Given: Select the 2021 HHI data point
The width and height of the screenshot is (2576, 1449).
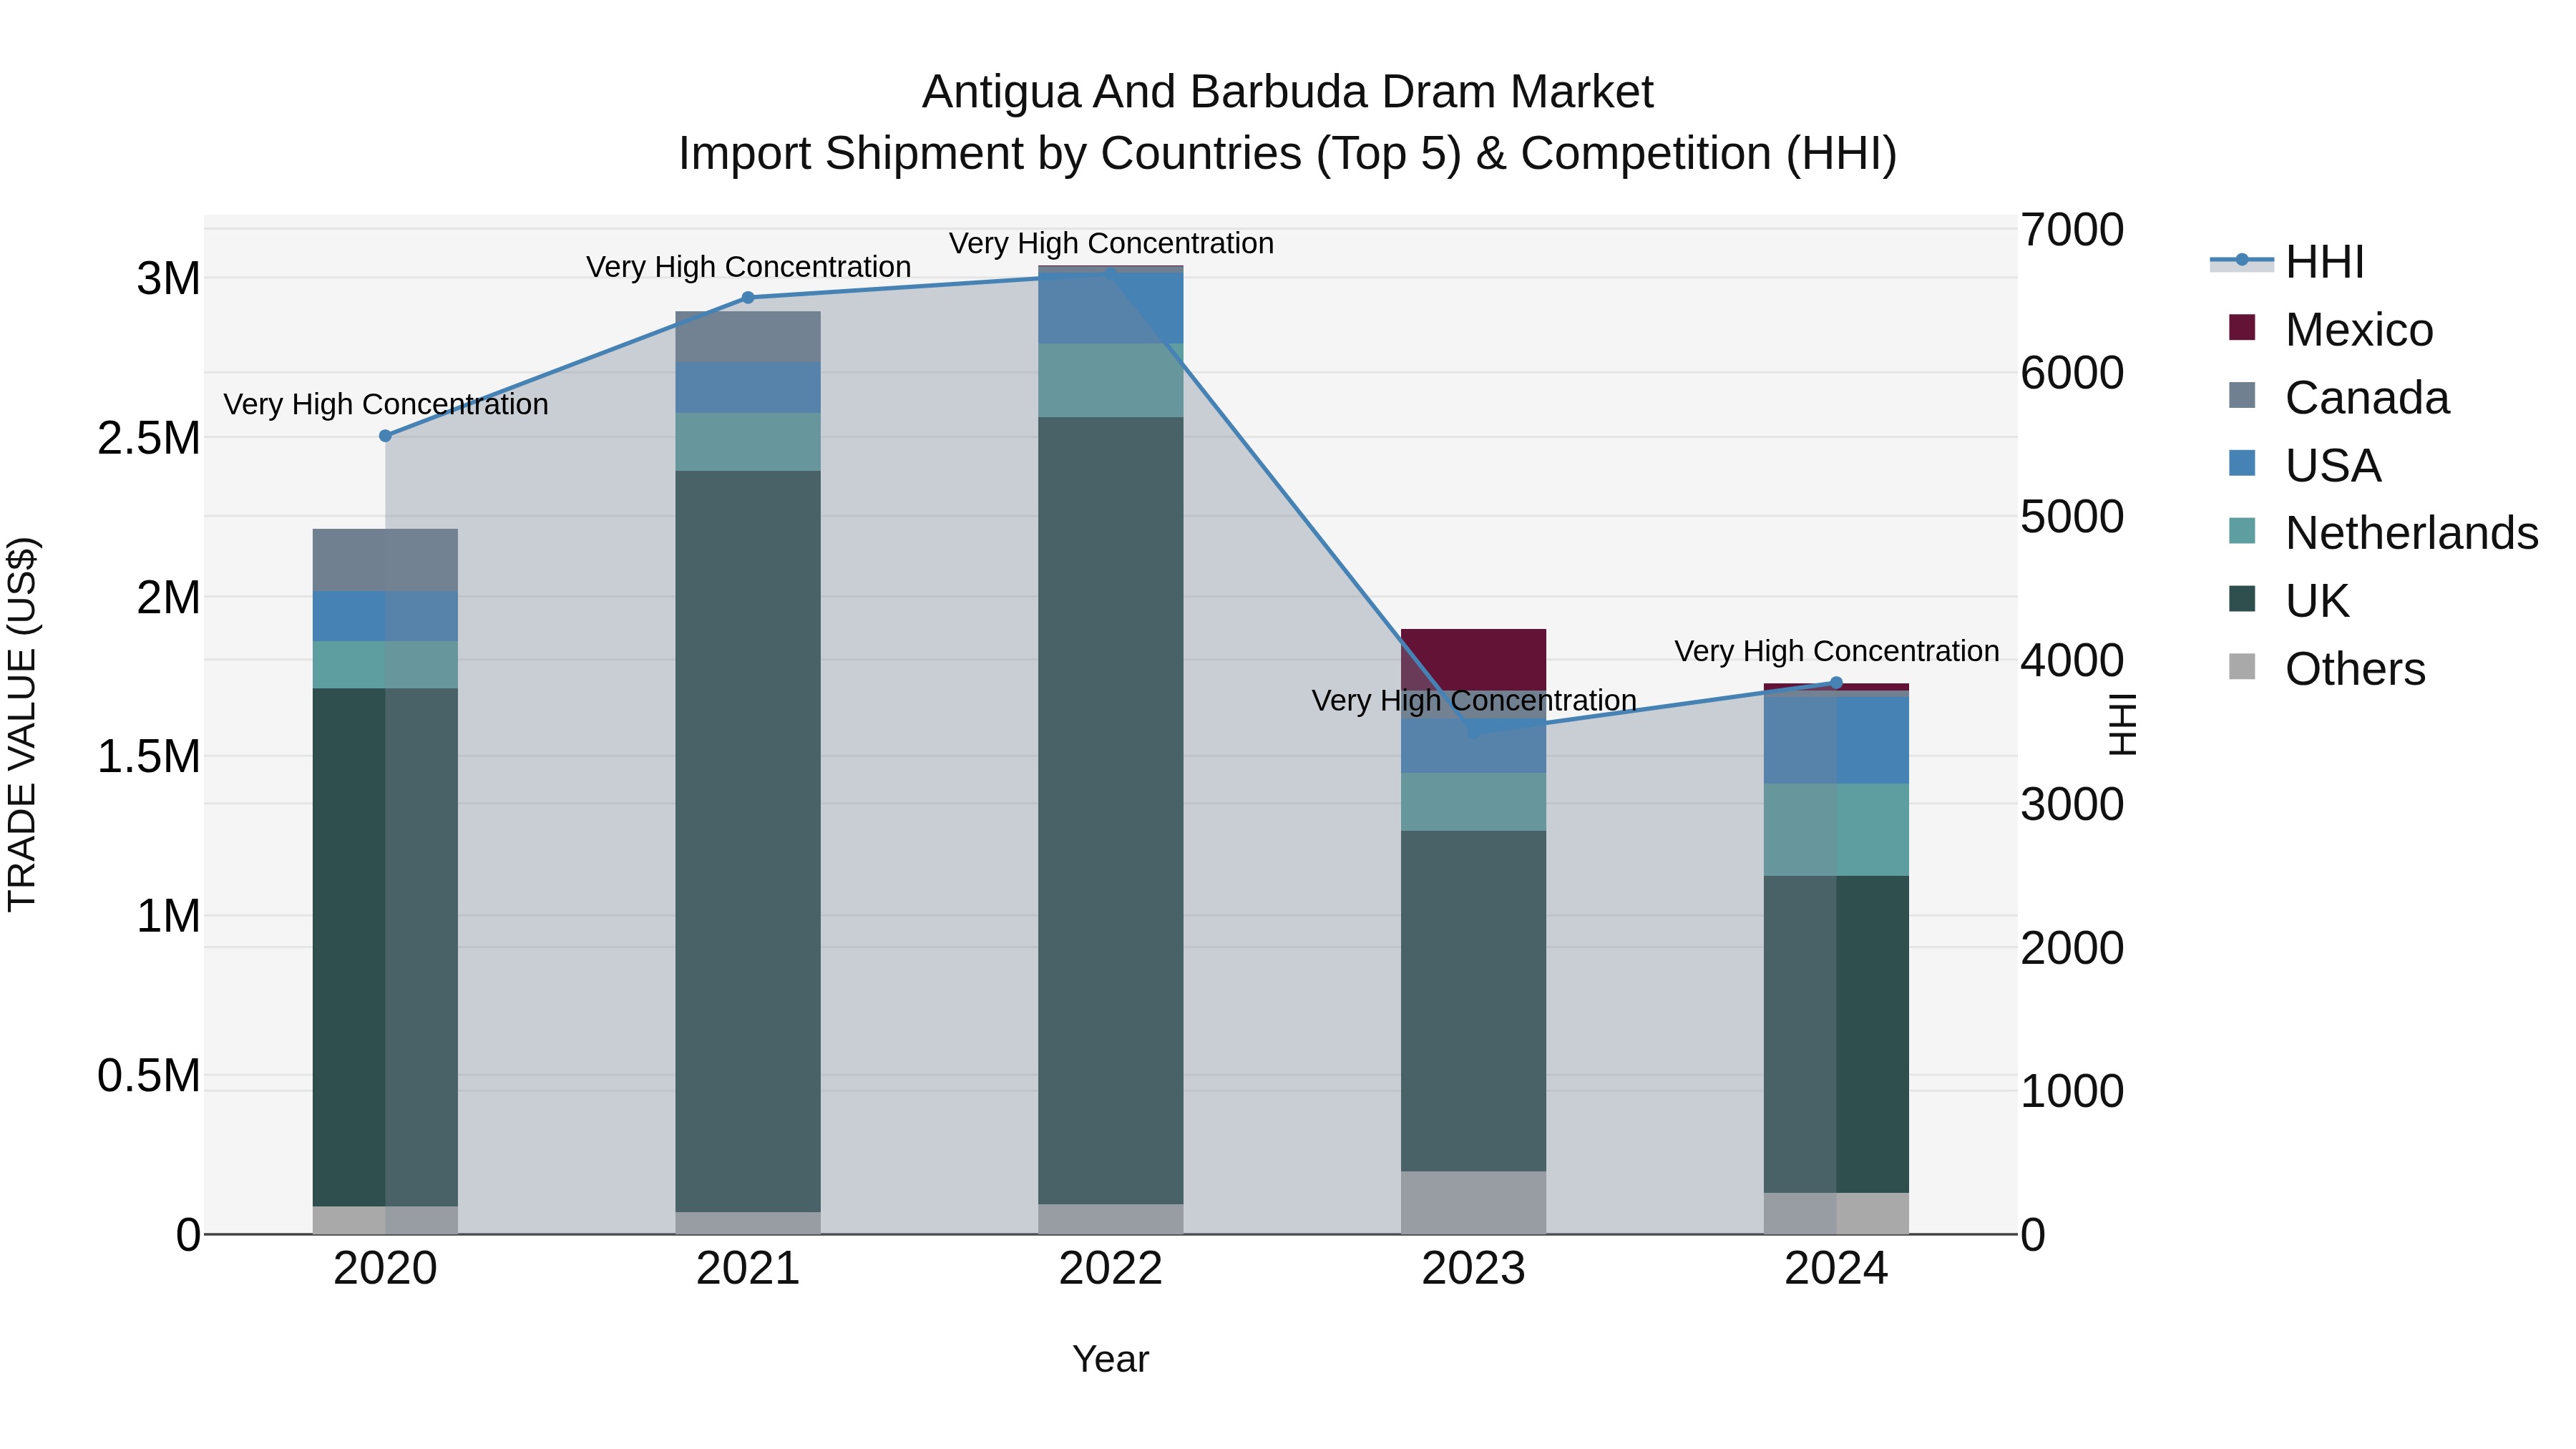Looking at the screenshot, I should (x=748, y=297).
